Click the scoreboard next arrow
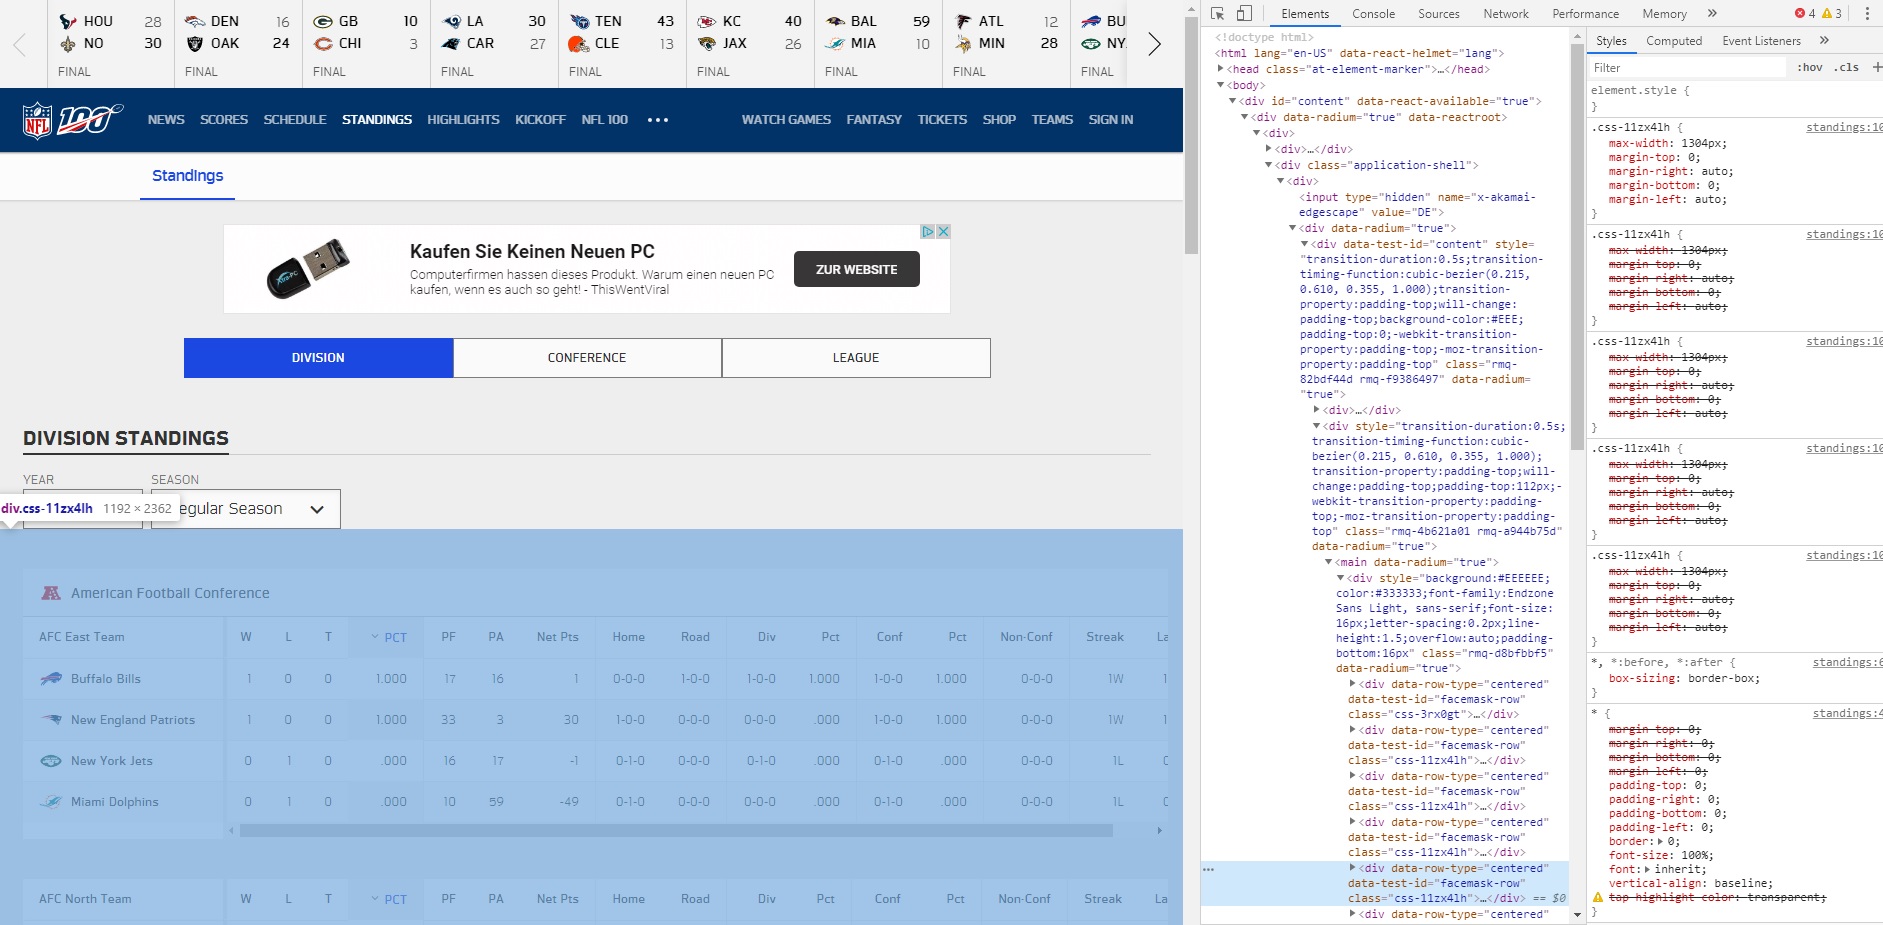The height and width of the screenshot is (925, 1883). (x=1154, y=44)
